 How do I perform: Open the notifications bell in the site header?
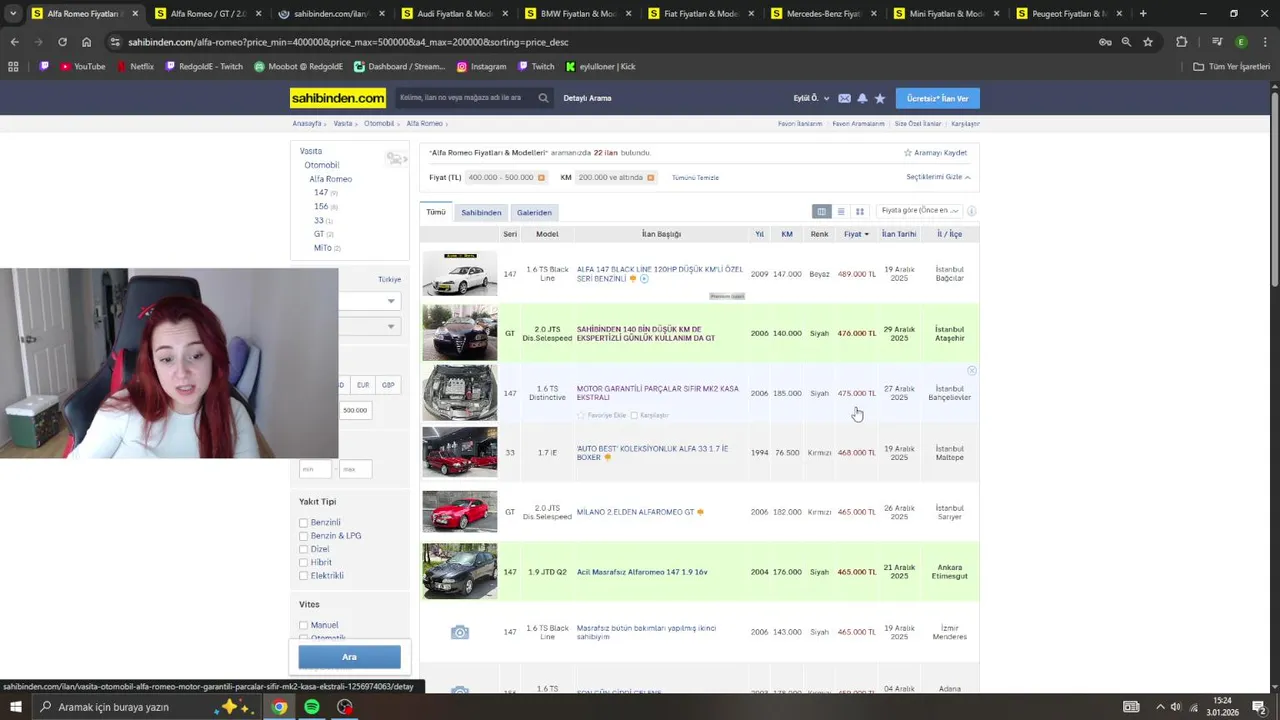(862, 98)
